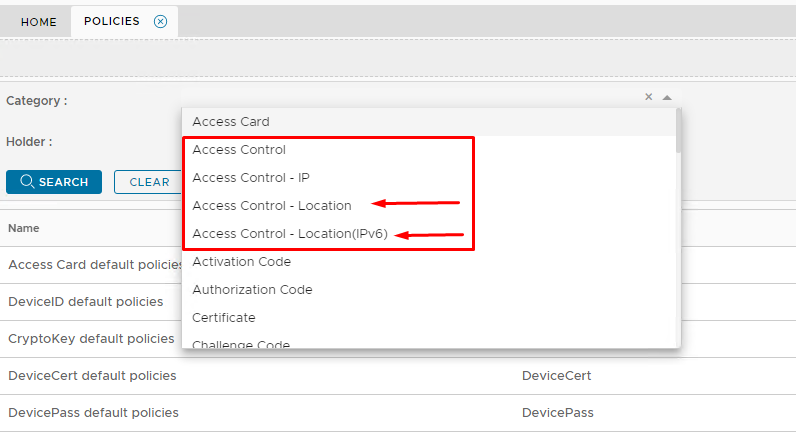Choose Access Control - Location option
The width and height of the screenshot is (796, 441).
pos(272,206)
